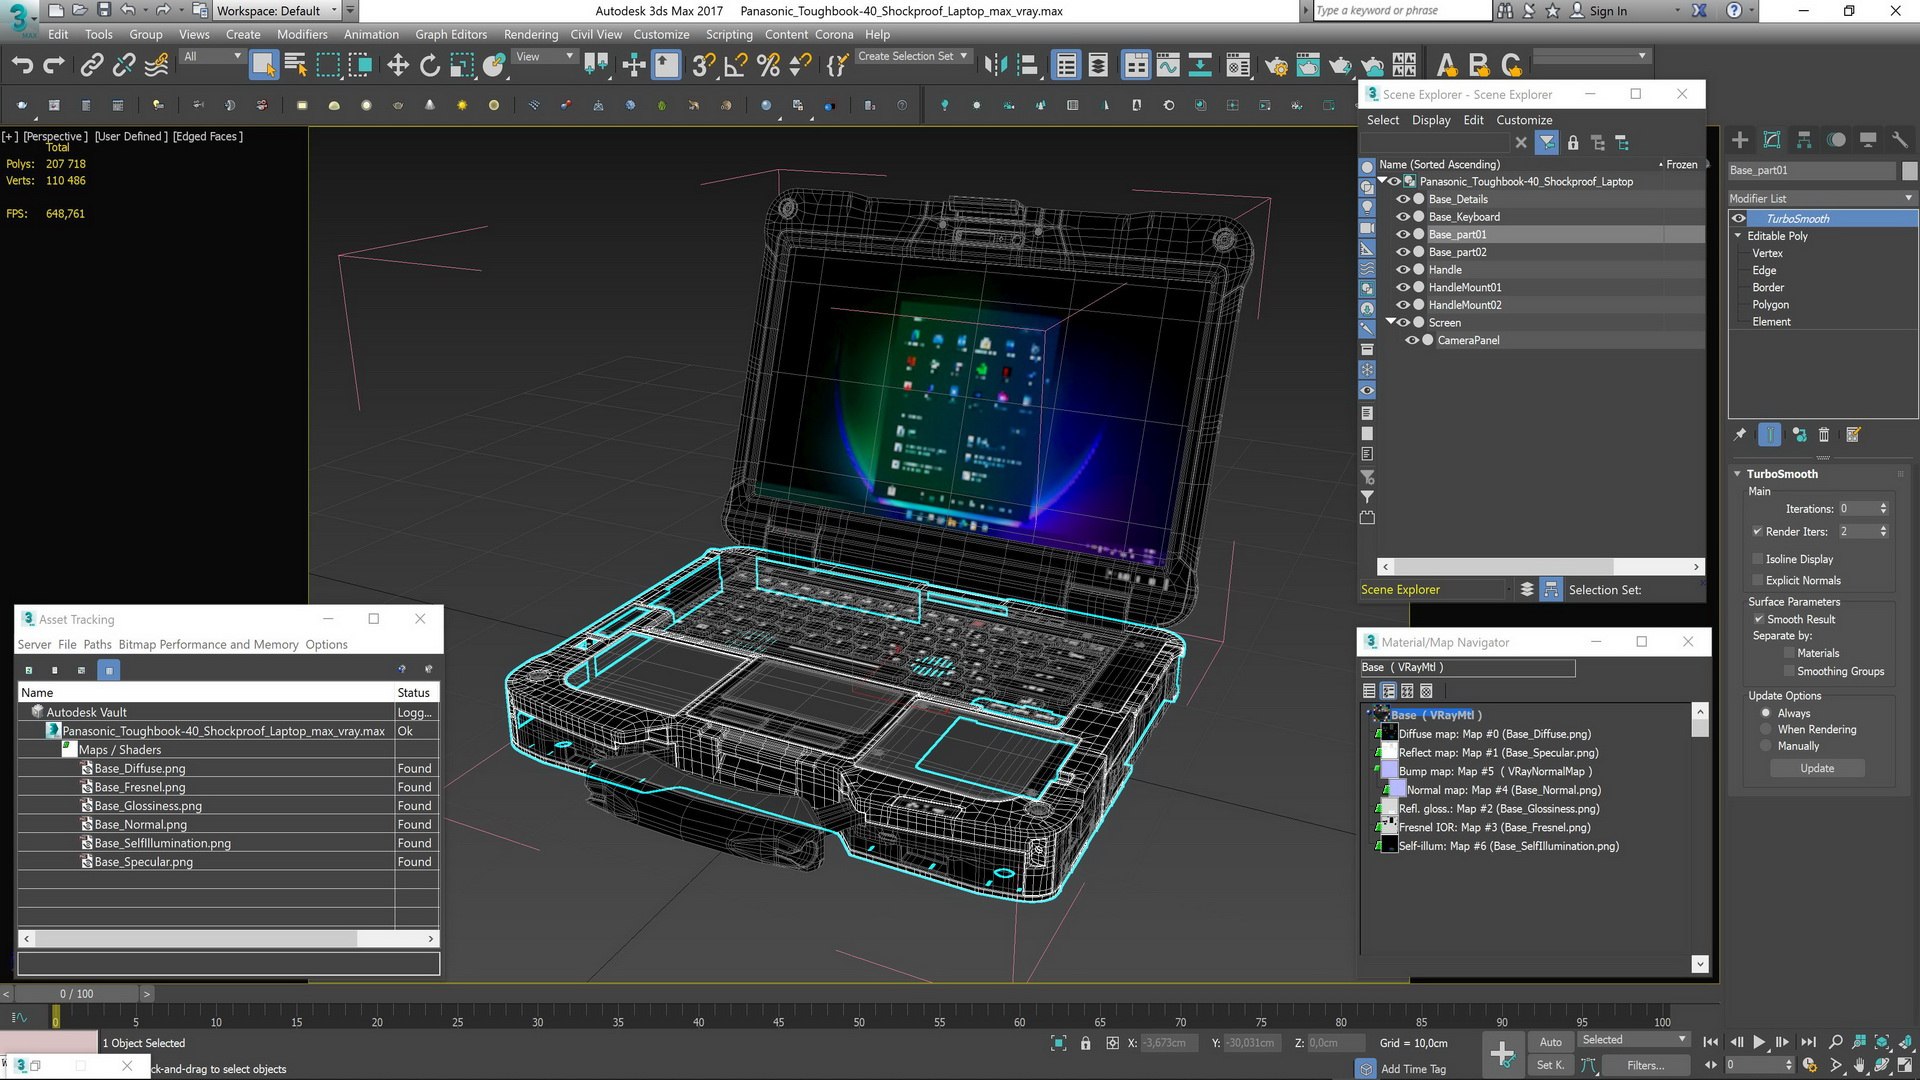
Task: Click Pin Stack below modifier stack
Action: click(1740, 435)
